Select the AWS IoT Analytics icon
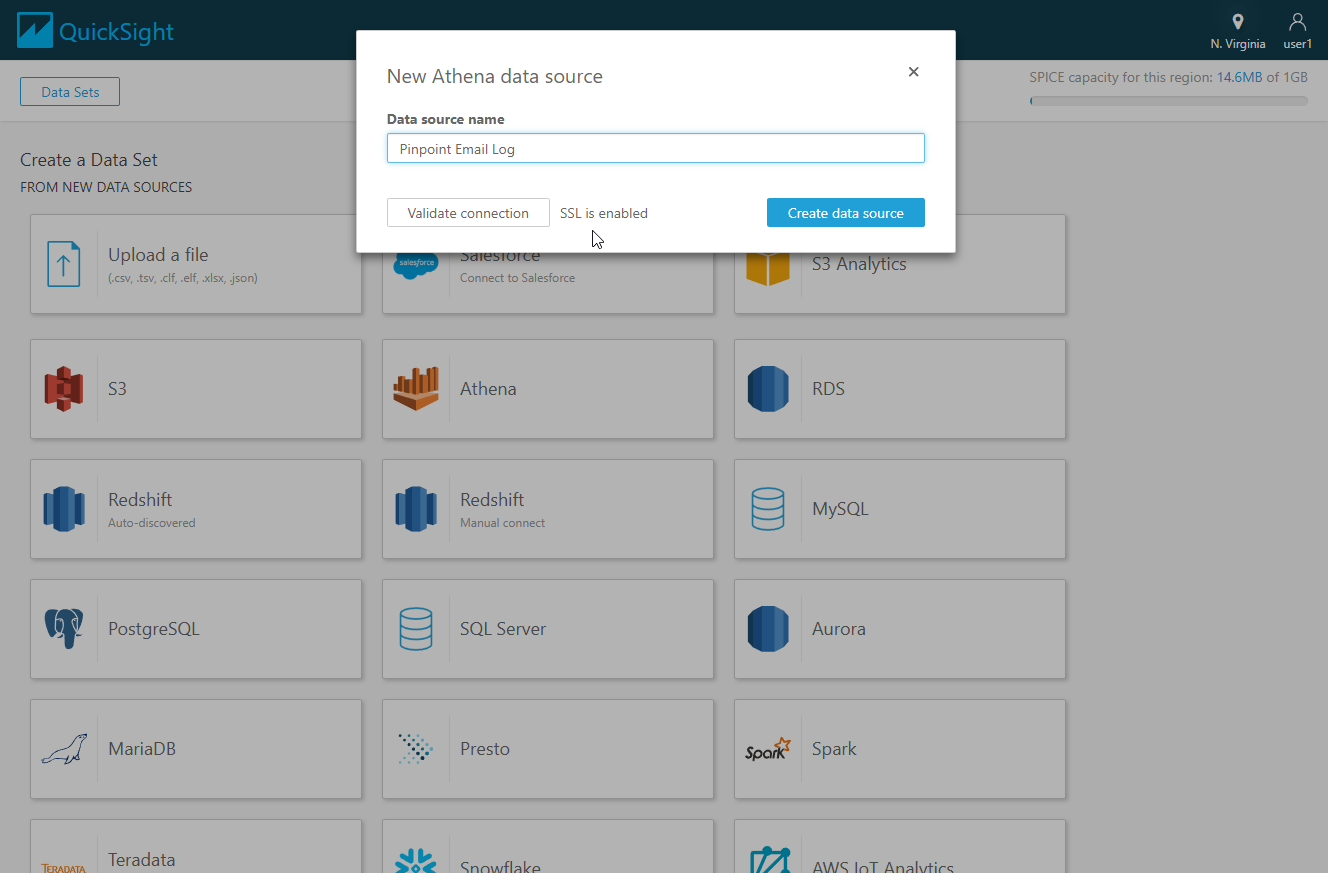Image resolution: width=1328 pixels, height=873 pixels. pos(768,862)
